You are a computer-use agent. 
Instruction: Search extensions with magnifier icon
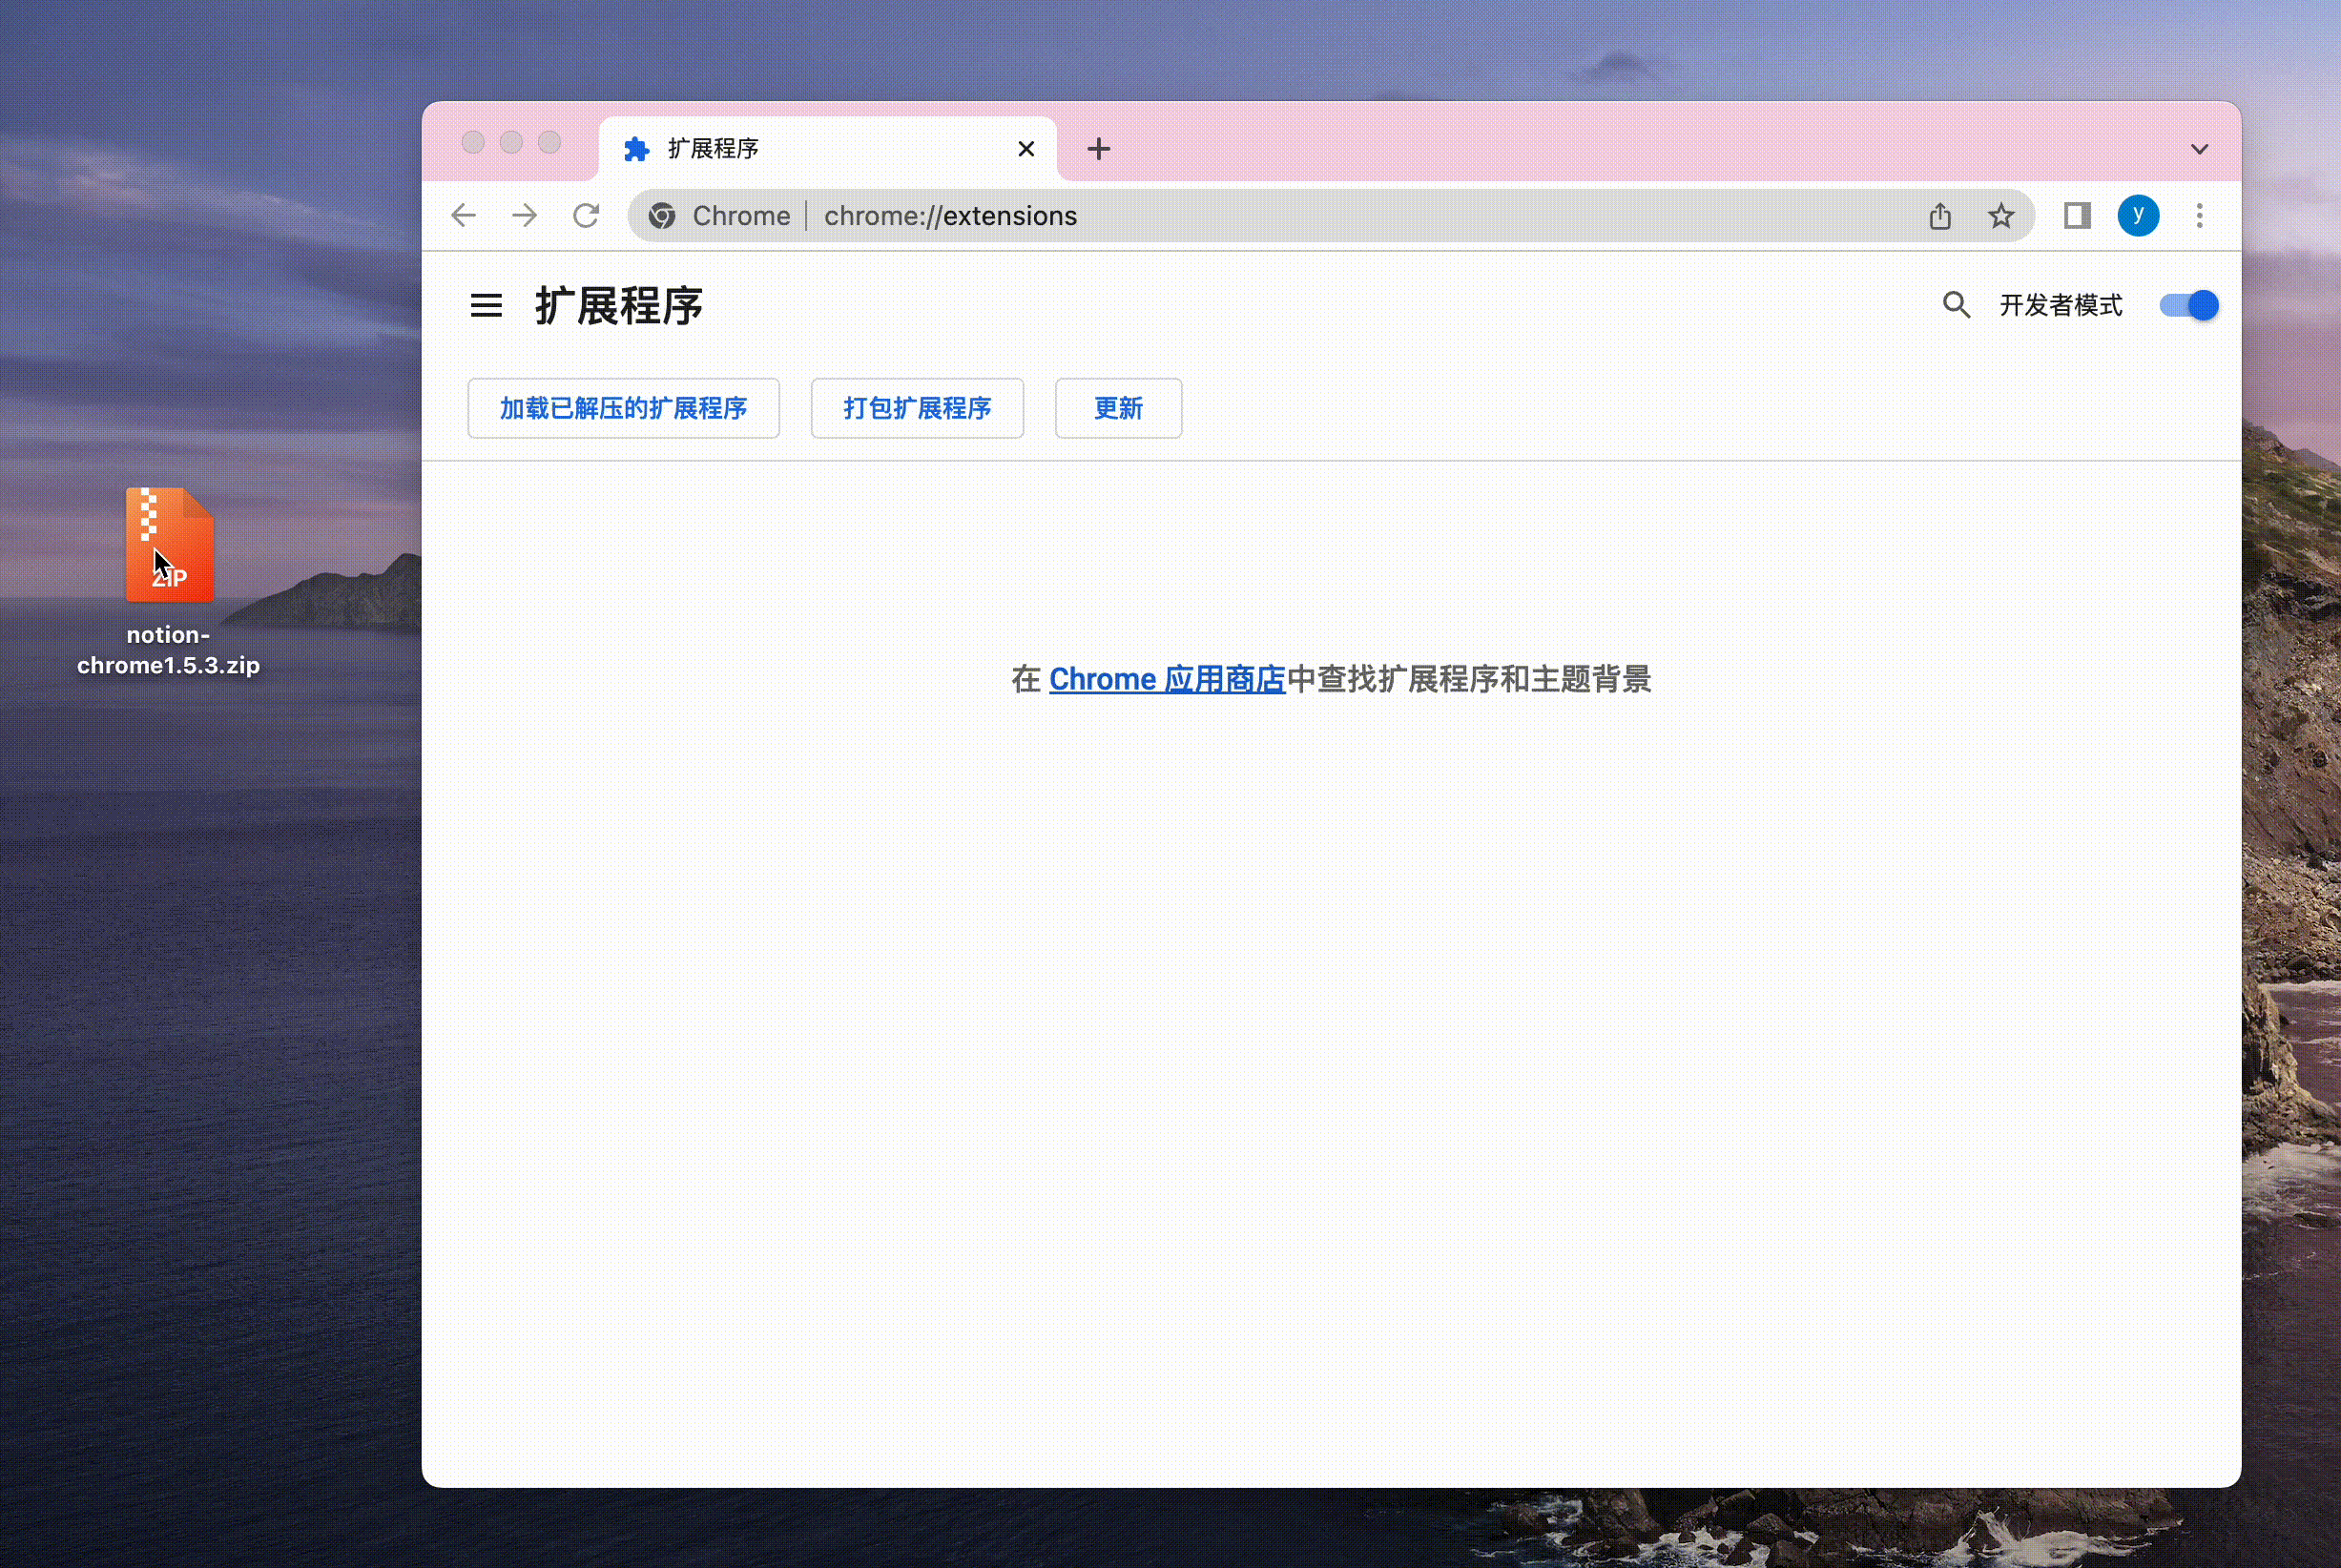1955,305
